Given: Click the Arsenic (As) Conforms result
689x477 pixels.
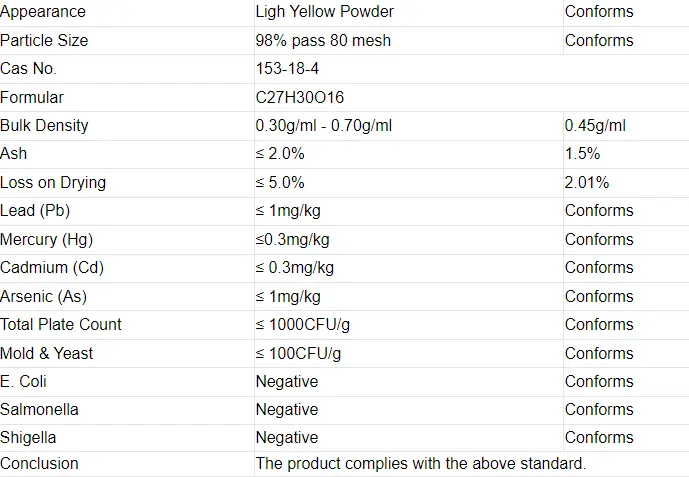Looking at the screenshot, I should 599,296.
